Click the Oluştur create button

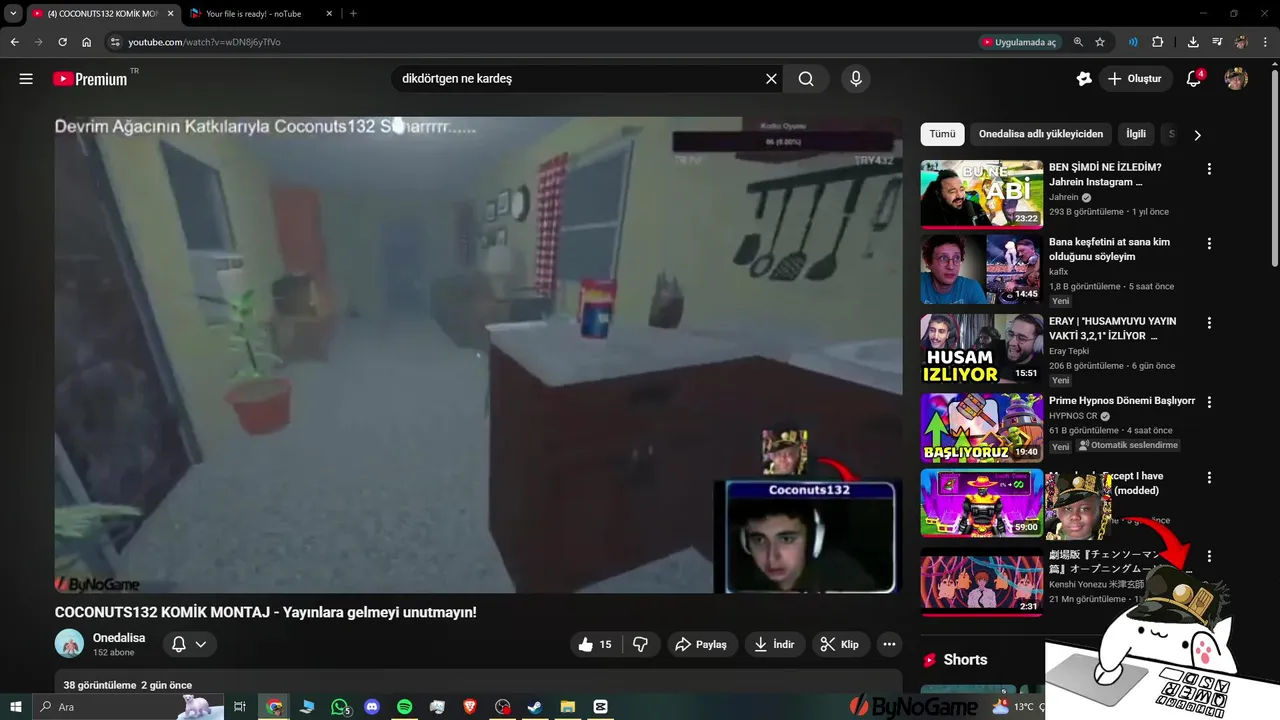coord(1135,79)
